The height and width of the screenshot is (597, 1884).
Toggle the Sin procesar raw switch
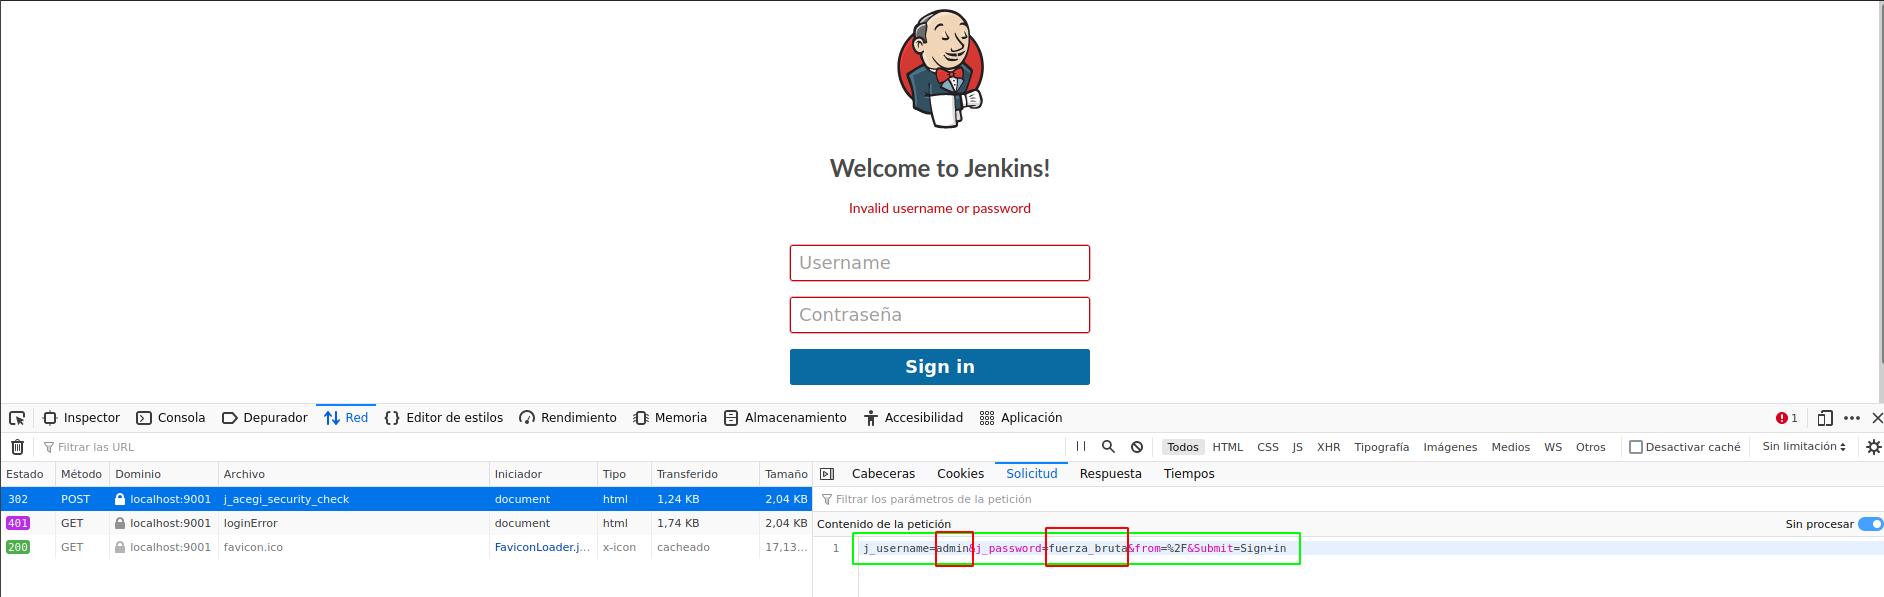pyautogui.click(x=1870, y=524)
